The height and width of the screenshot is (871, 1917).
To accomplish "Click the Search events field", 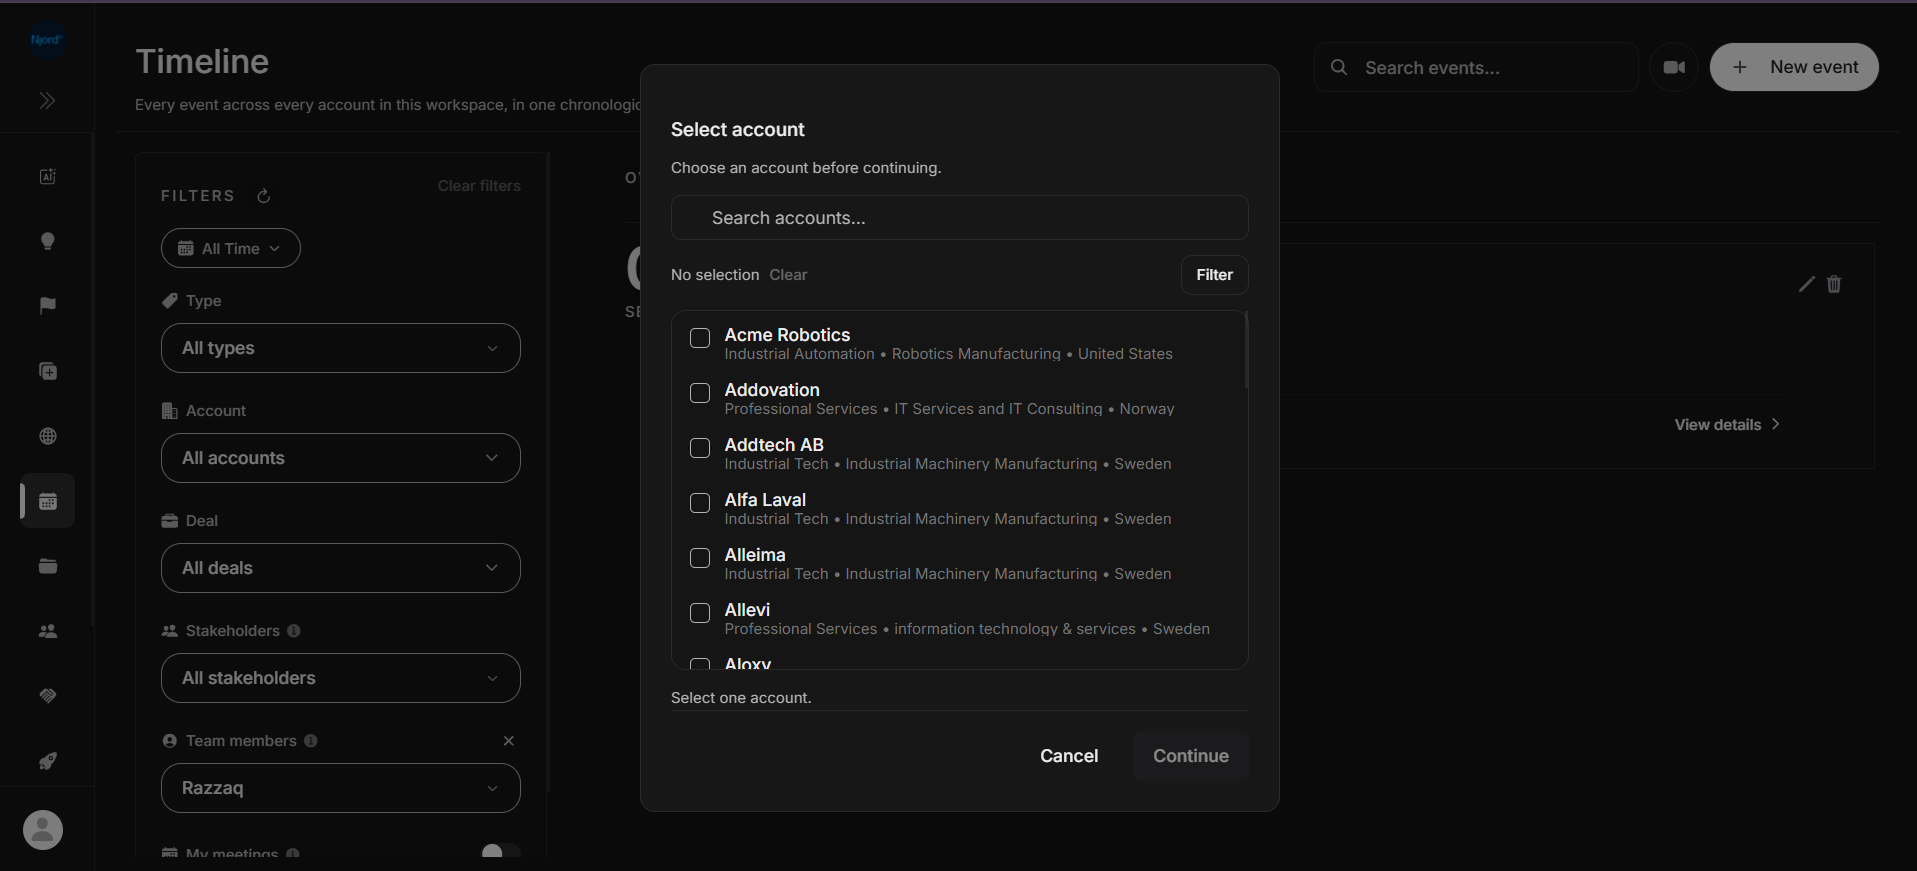I will [x=1476, y=68].
